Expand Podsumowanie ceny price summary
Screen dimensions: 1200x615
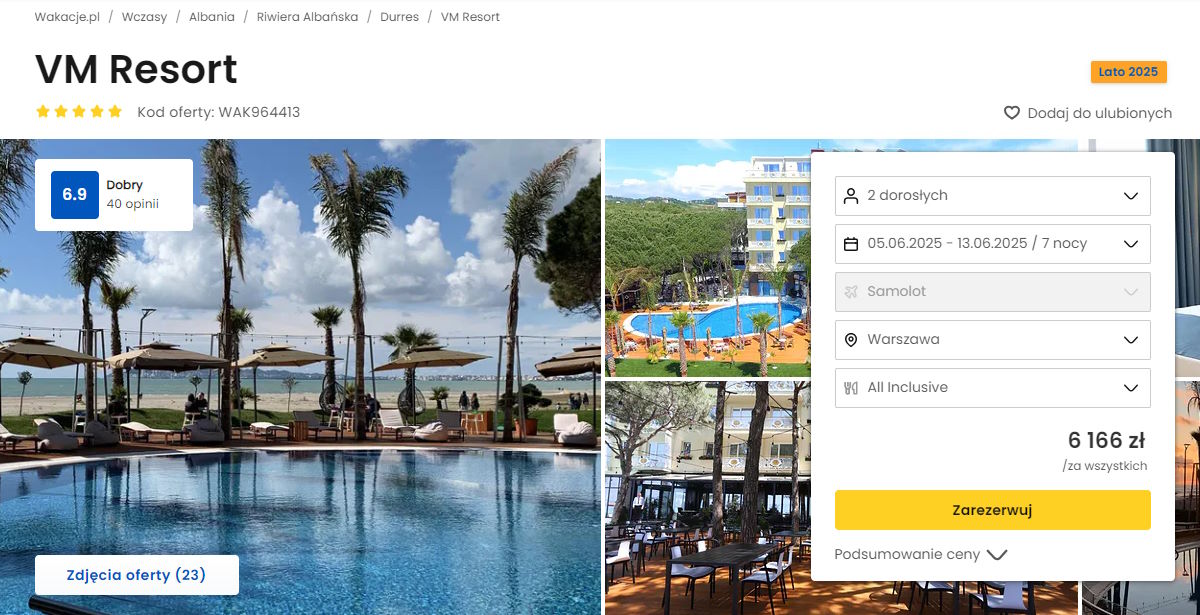pos(921,554)
